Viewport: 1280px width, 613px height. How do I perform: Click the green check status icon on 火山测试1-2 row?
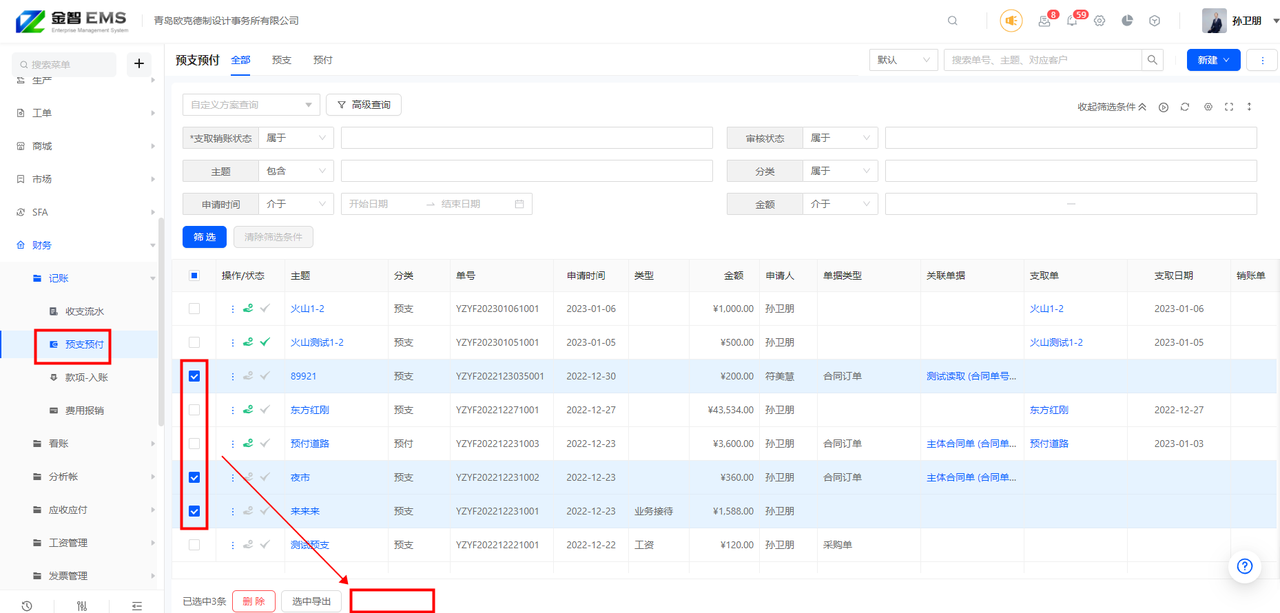coord(265,342)
